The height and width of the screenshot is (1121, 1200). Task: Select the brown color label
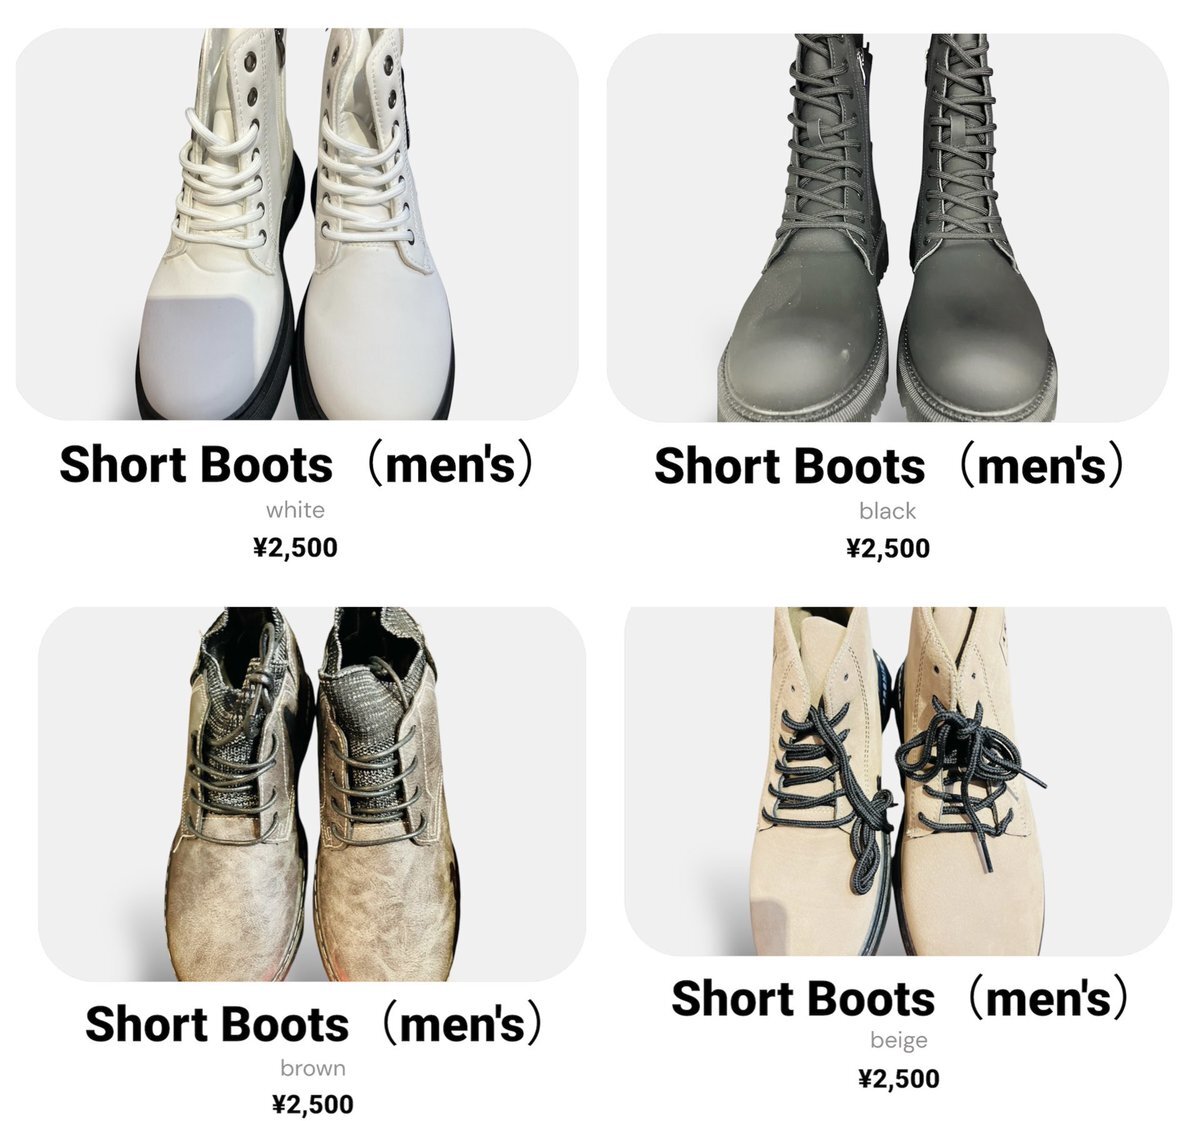click(x=313, y=1068)
